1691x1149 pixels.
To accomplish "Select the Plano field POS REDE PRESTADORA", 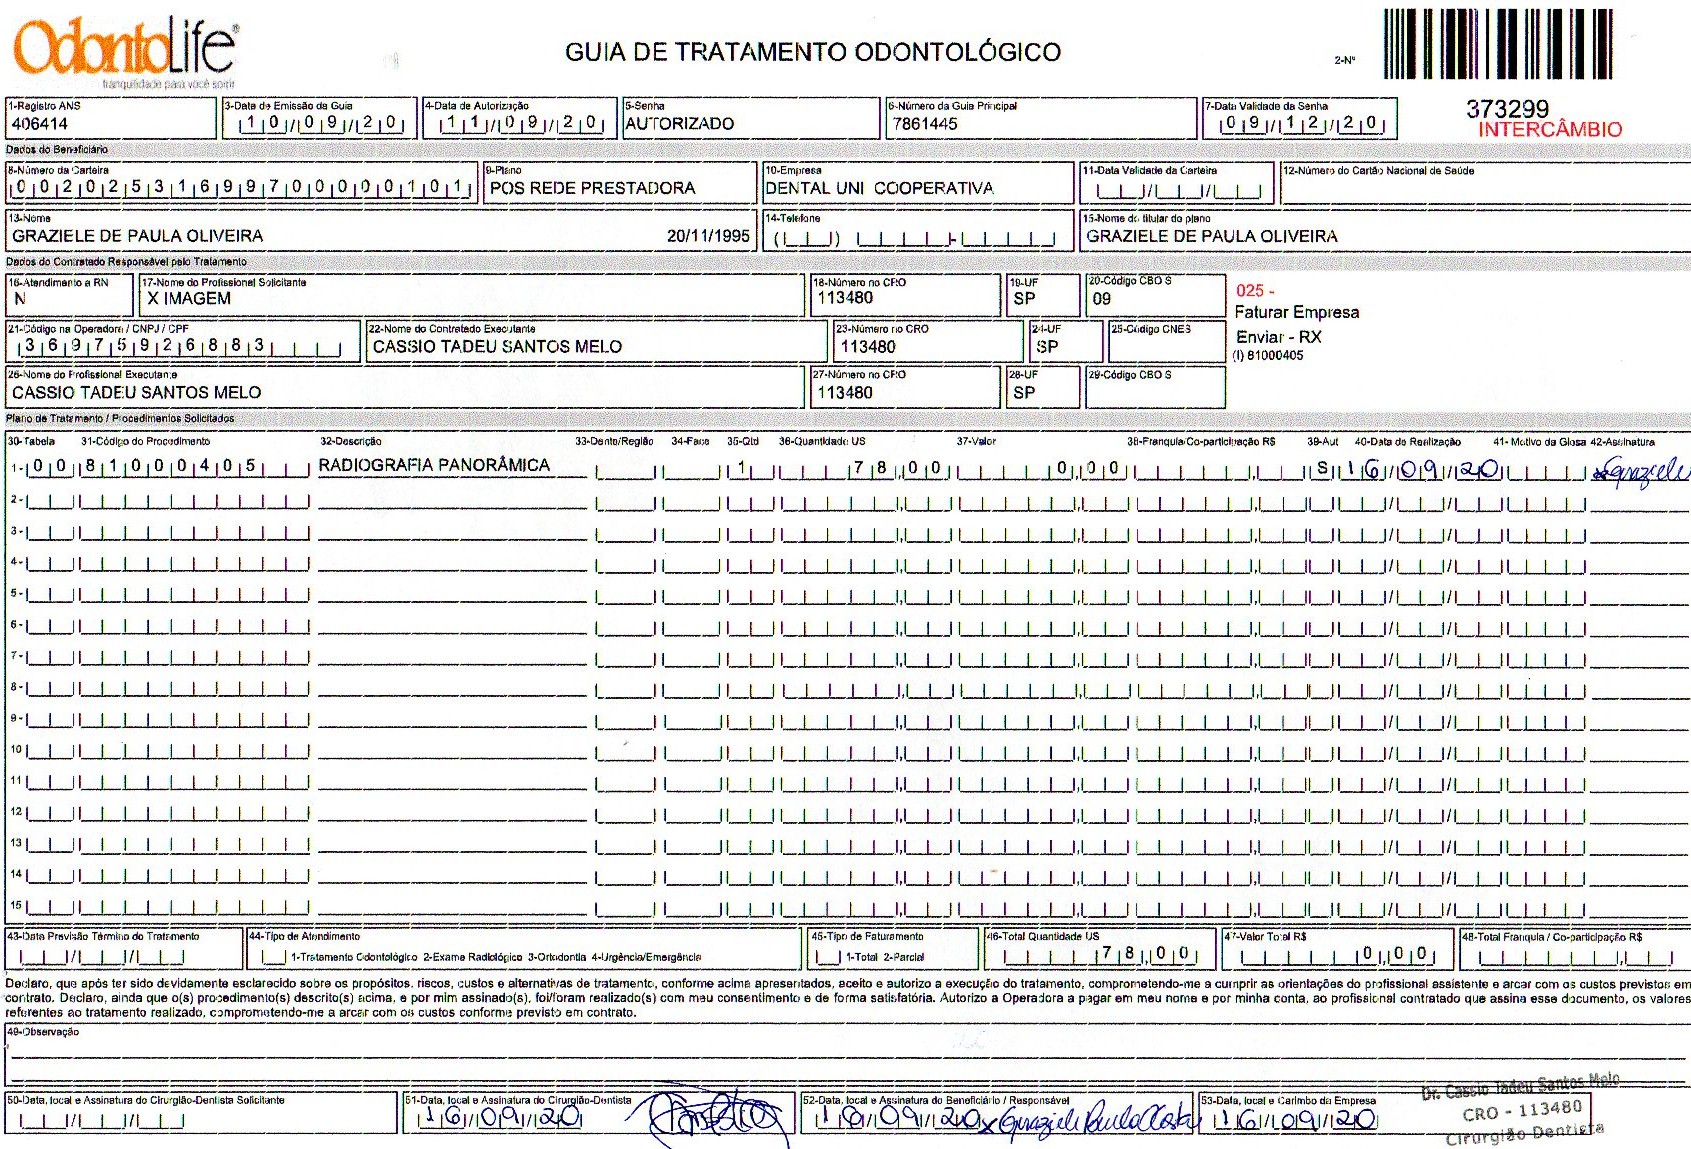I will [x=620, y=183].
